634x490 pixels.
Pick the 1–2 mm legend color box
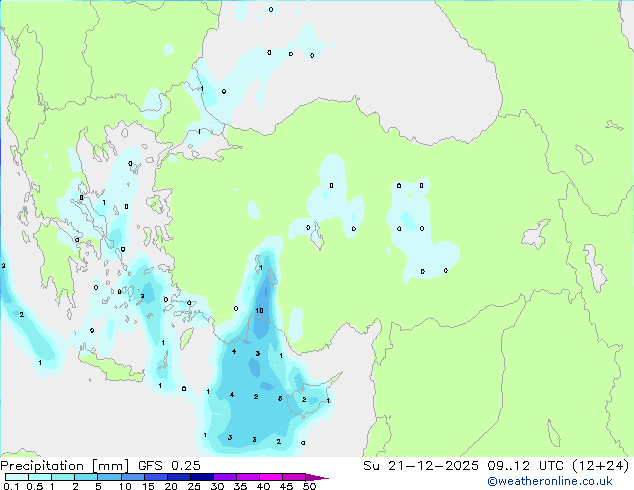coord(63,477)
